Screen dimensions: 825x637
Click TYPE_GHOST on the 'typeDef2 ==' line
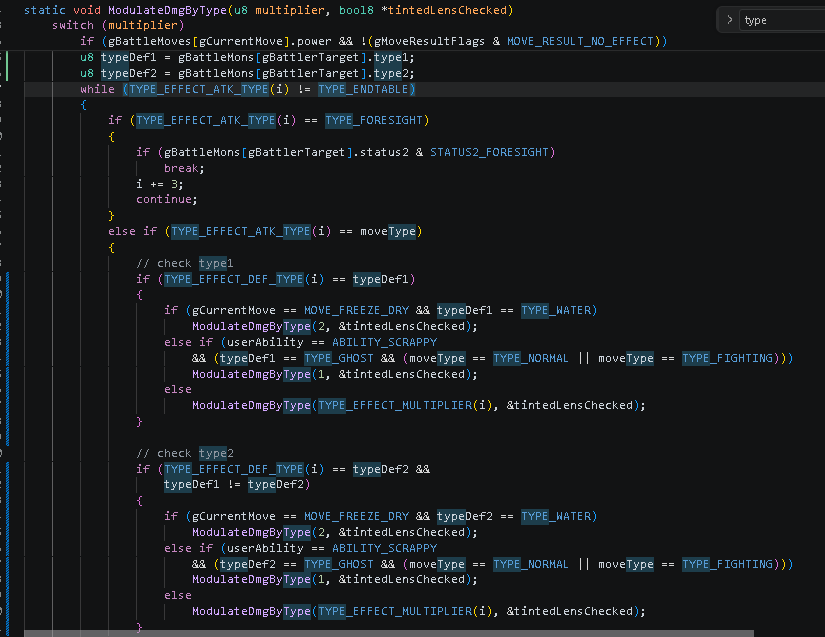click(x=339, y=564)
